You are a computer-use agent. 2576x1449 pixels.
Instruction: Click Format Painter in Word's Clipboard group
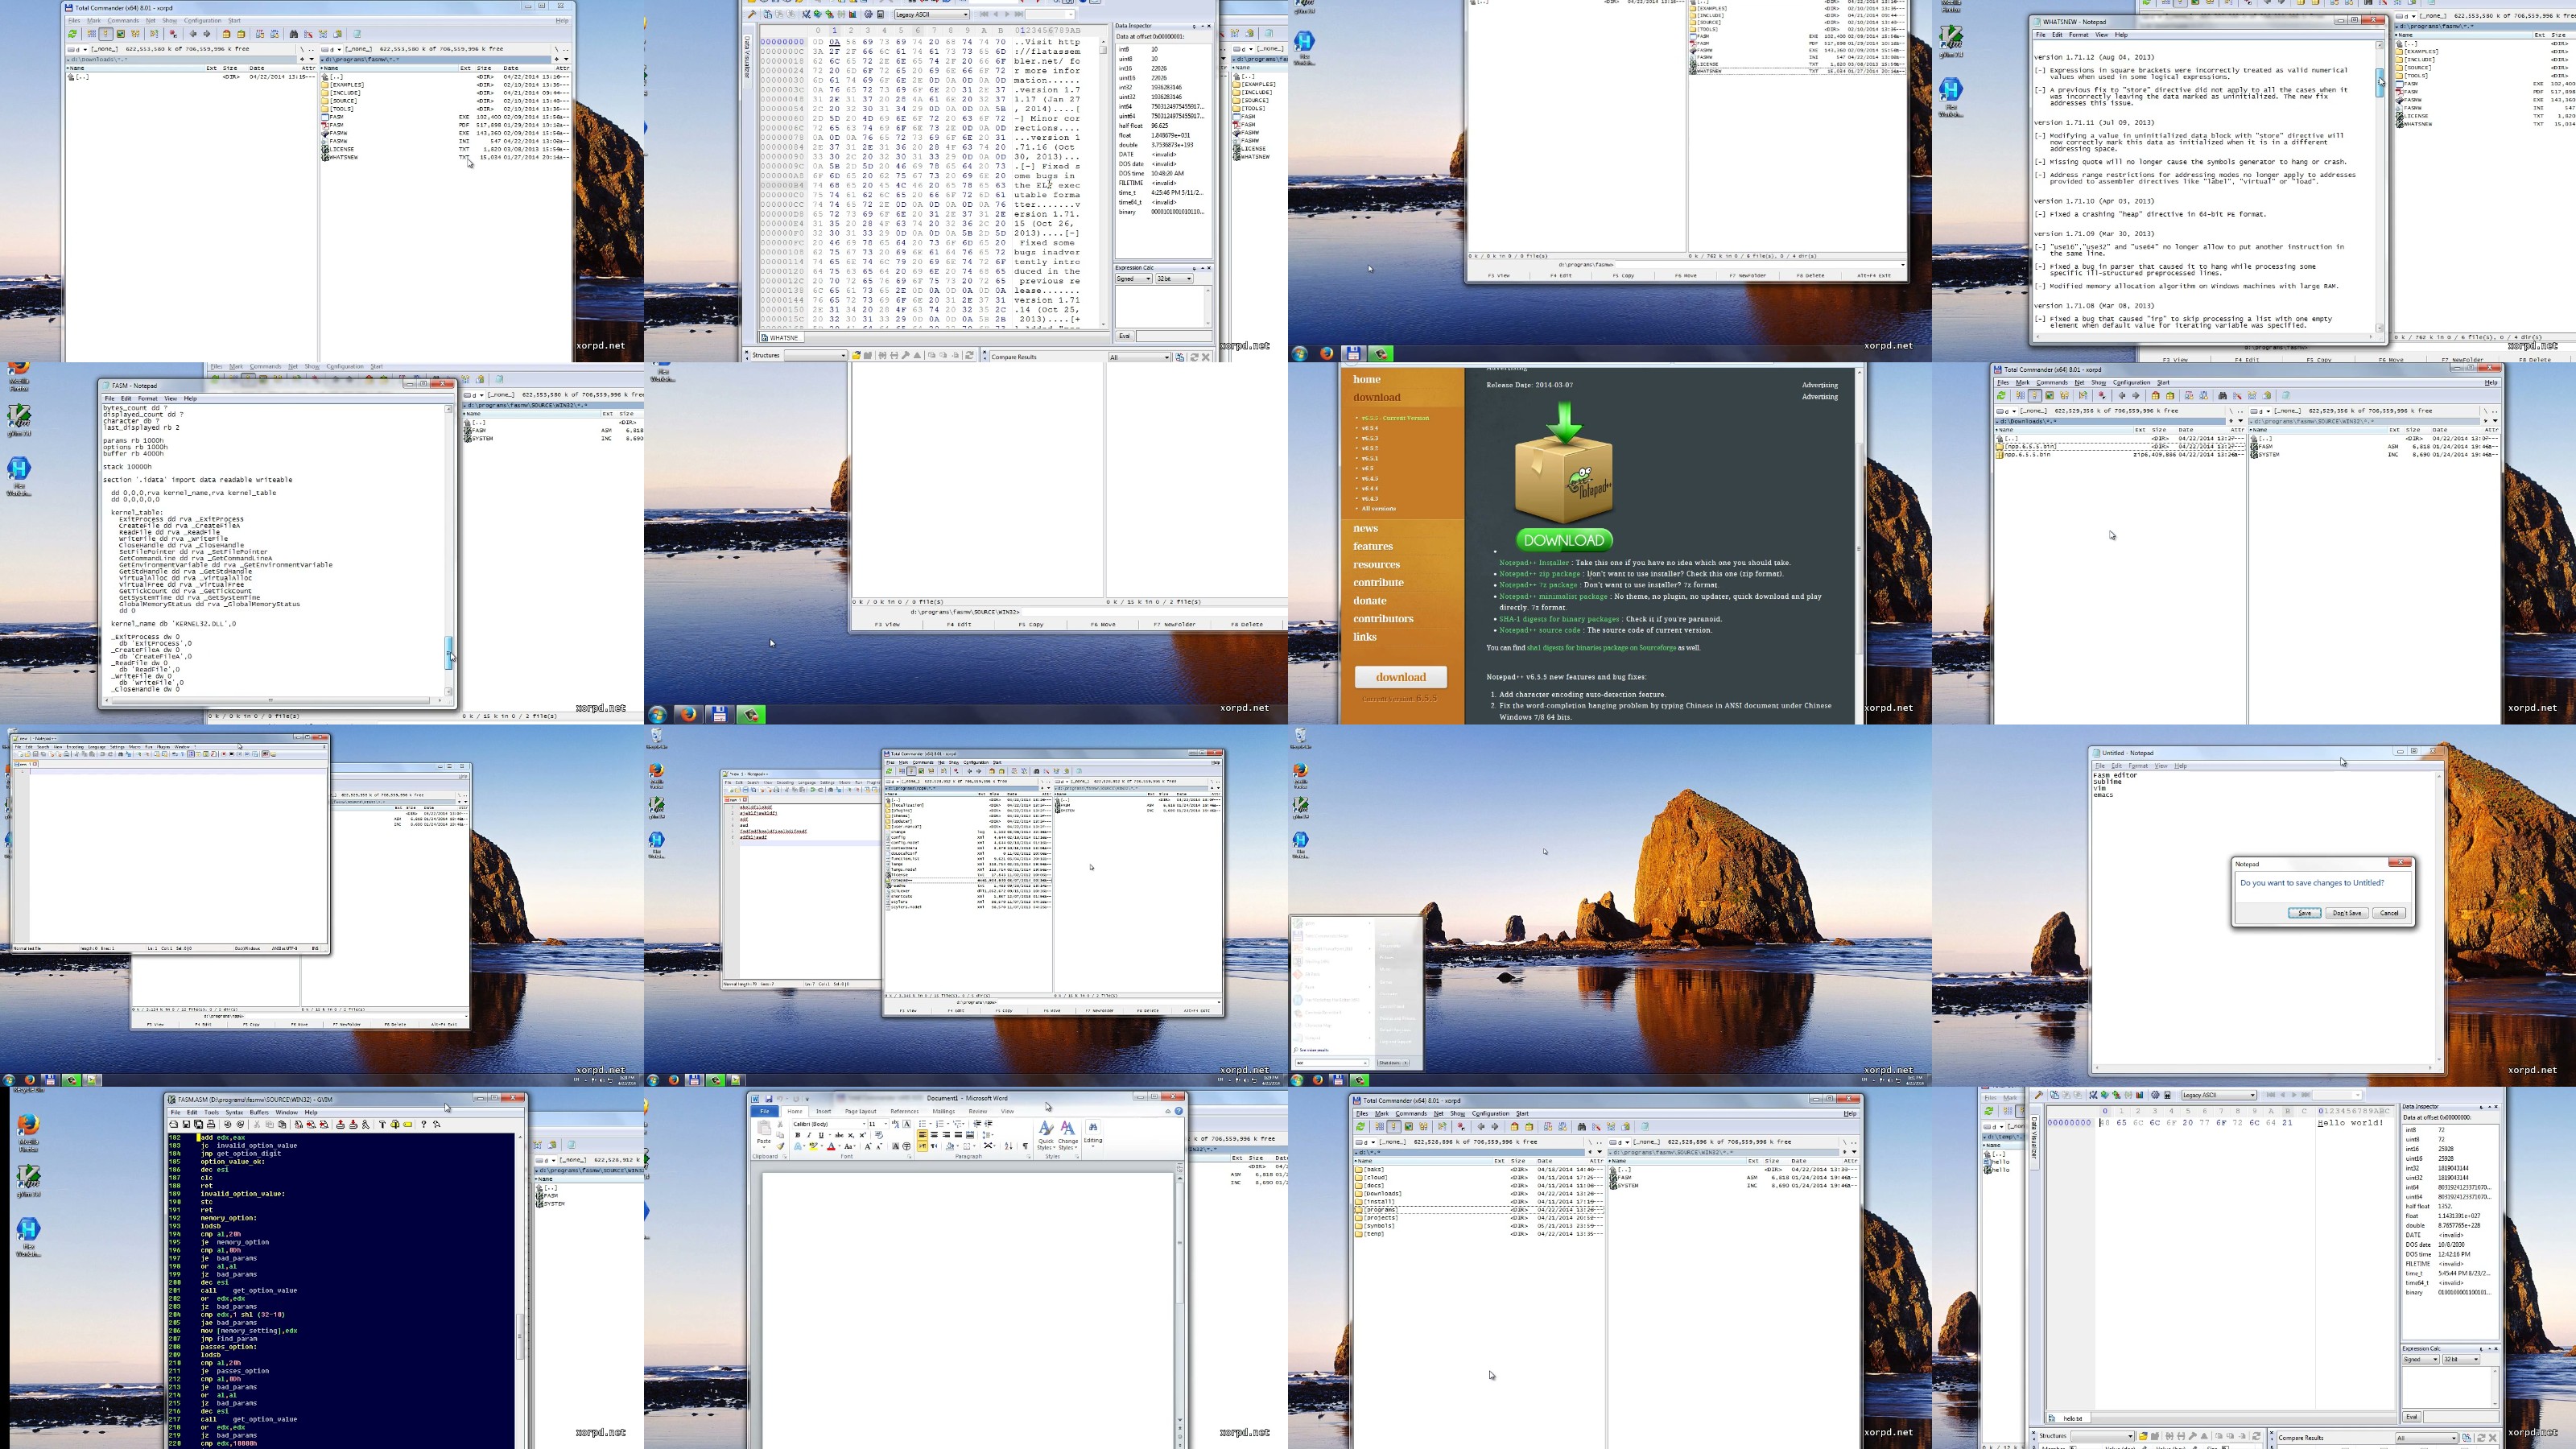pyautogui.click(x=781, y=1147)
